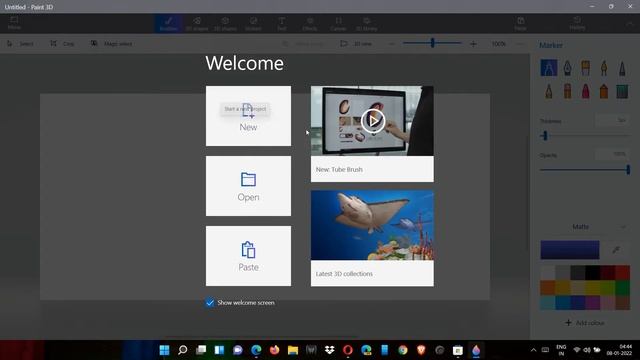Image resolution: width=640 pixels, height=360 pixels.
Task: Select the Marker brush
Action: 549,68
